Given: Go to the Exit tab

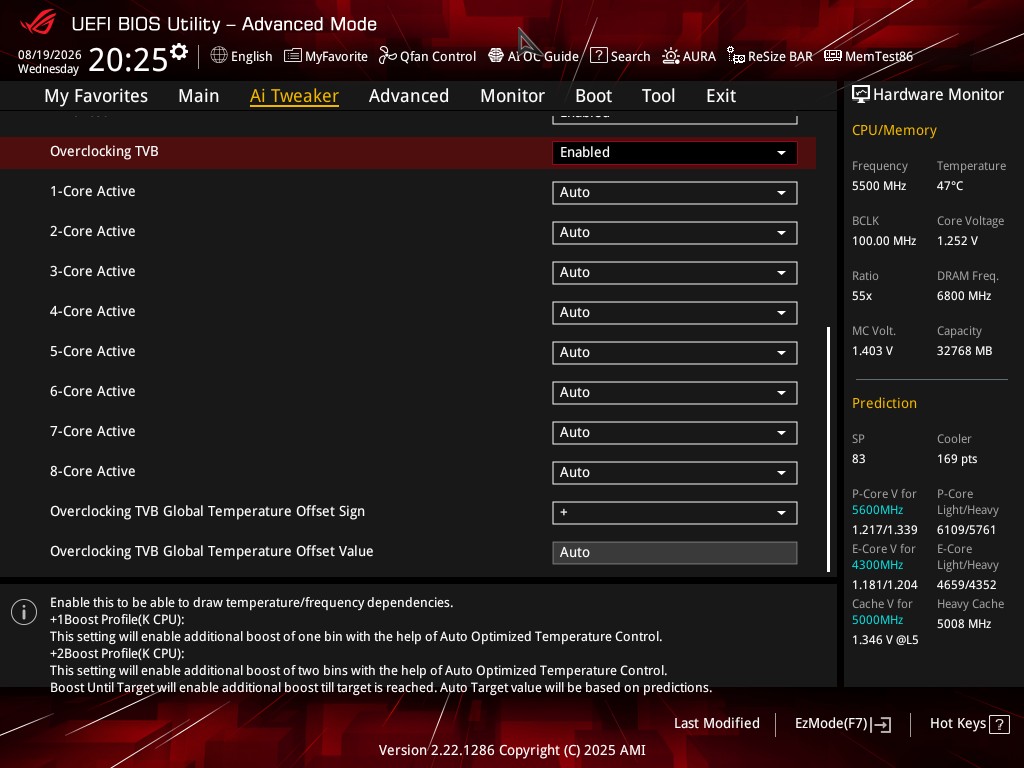Looking at the screenshot, I should pos(721,96).
